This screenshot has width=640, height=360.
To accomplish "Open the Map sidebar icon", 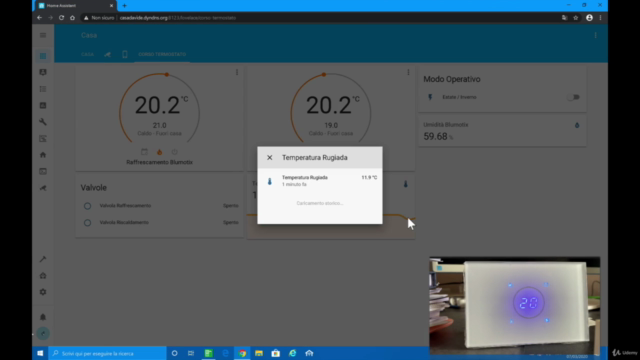I will [43, 72].
